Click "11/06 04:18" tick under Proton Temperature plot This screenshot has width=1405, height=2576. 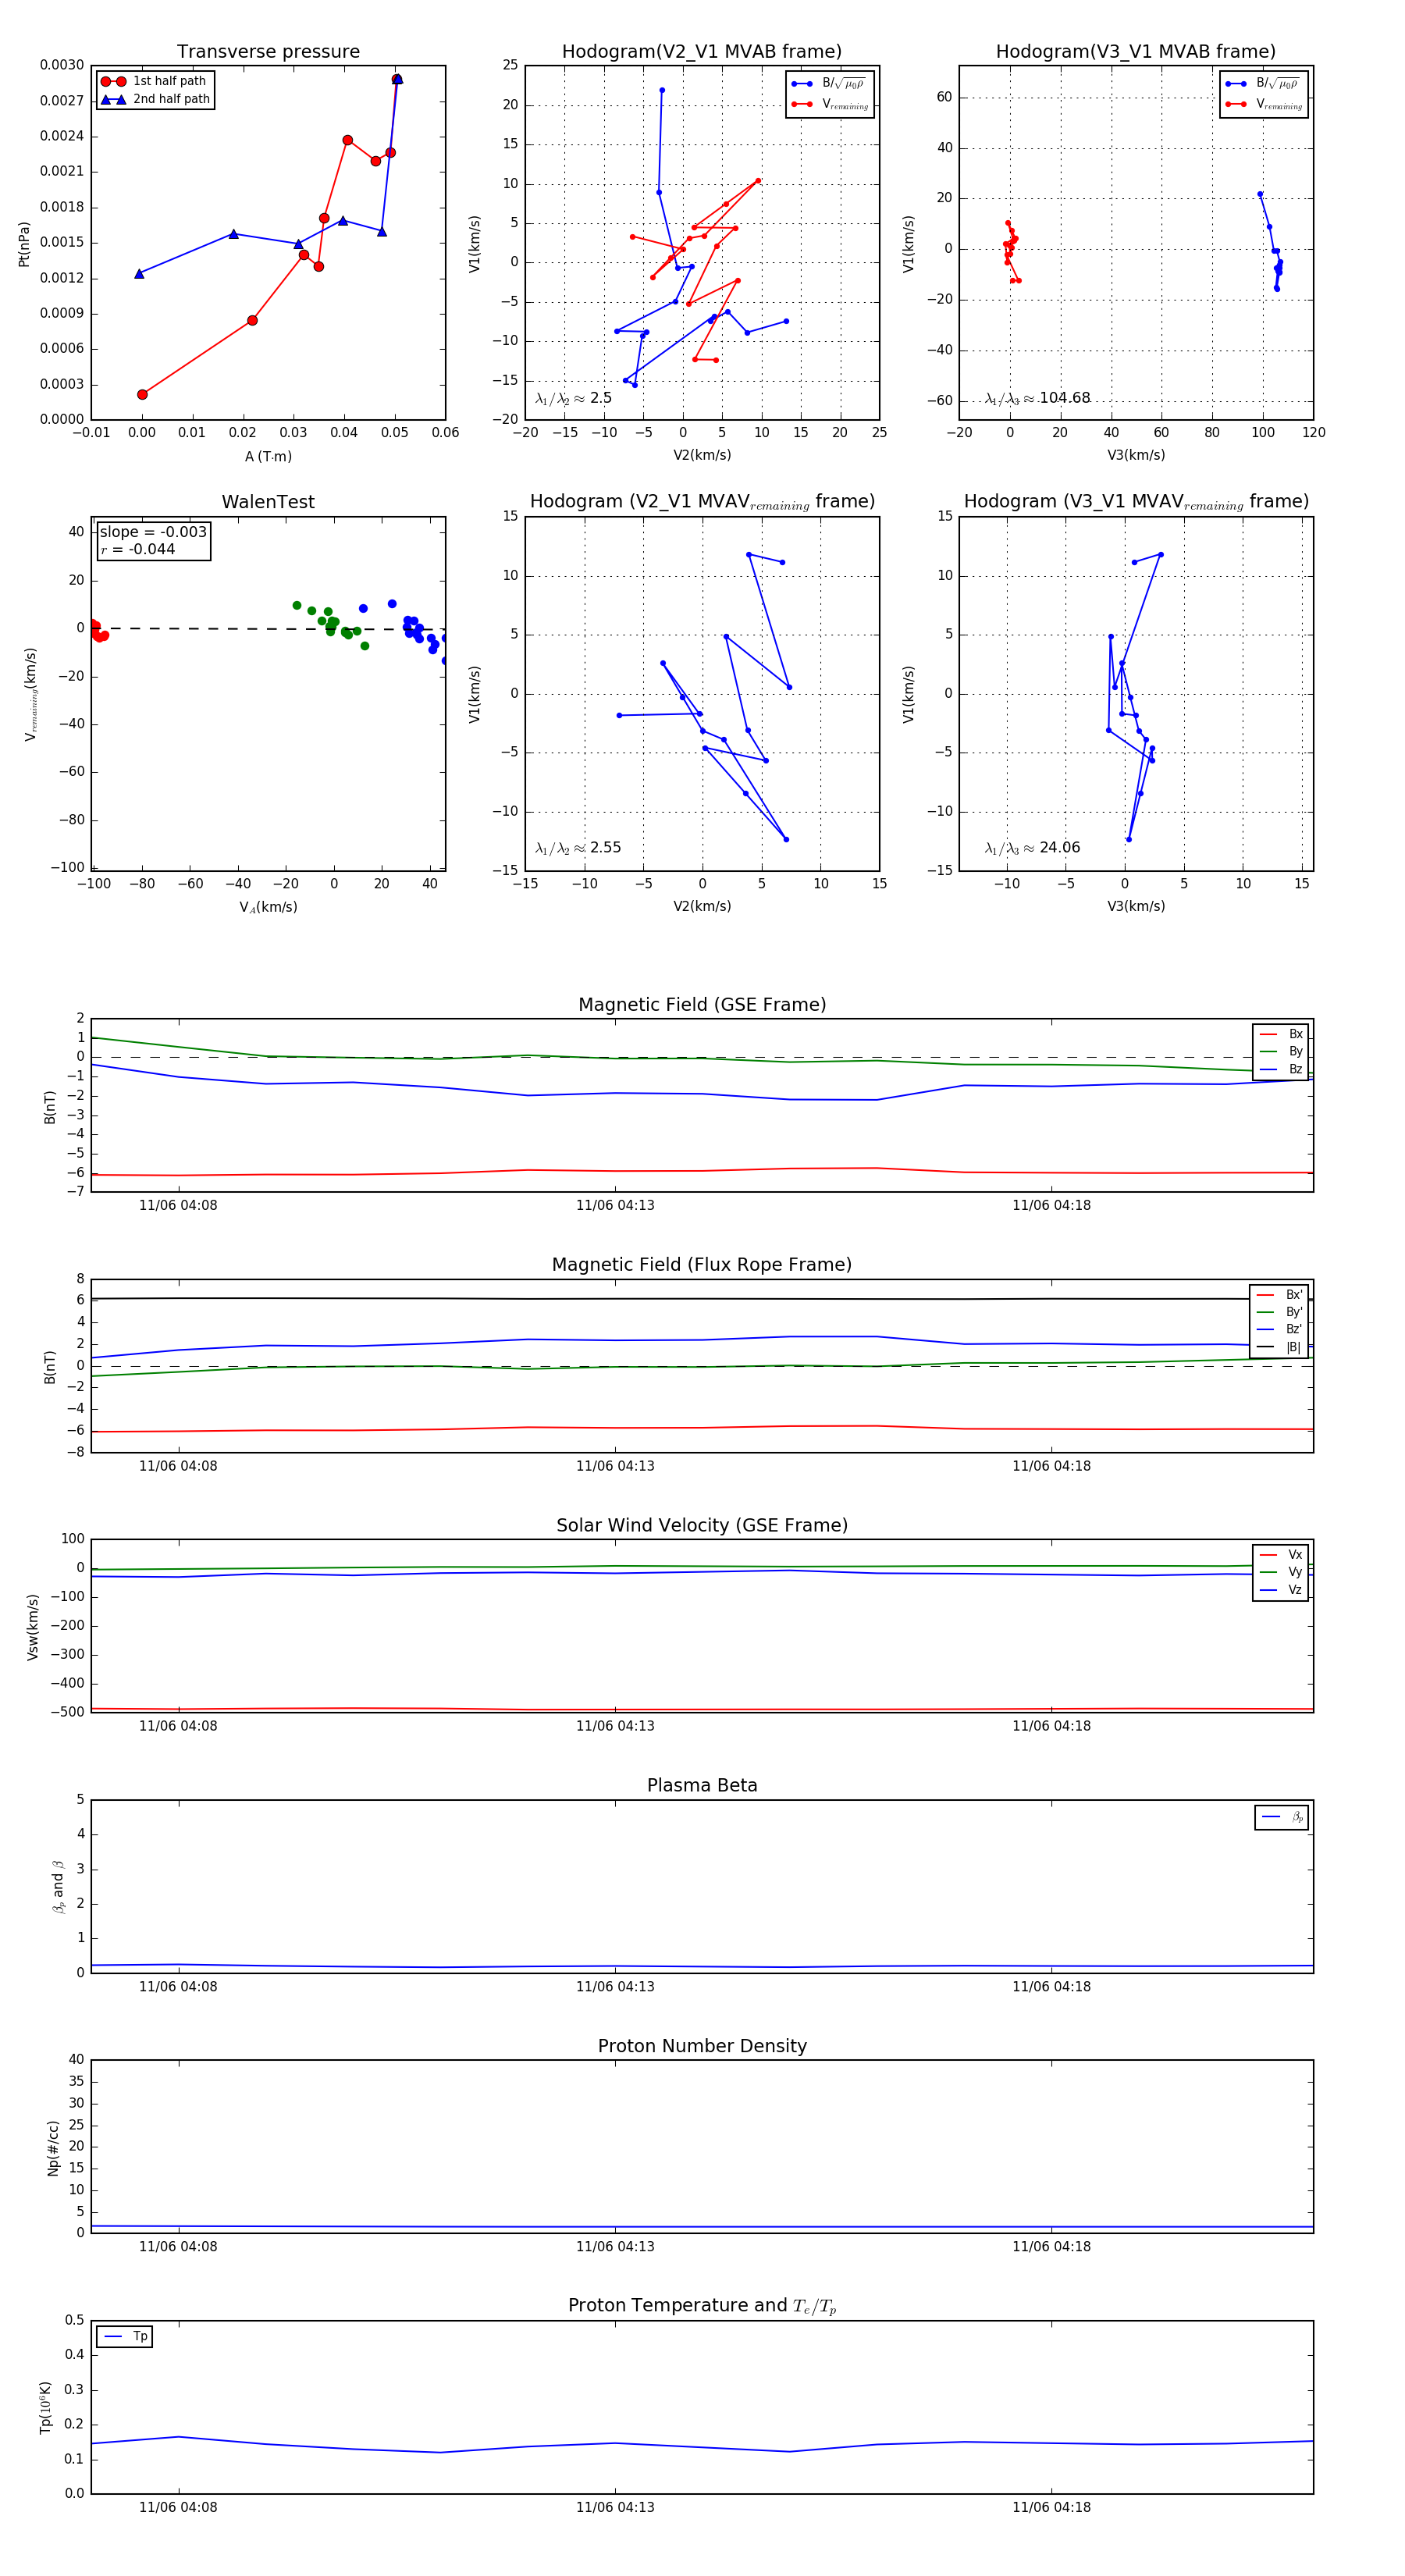(1051, 2507)
